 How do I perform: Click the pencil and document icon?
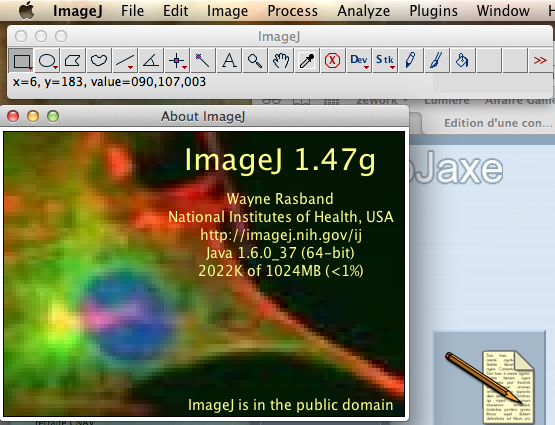(490, 386)
